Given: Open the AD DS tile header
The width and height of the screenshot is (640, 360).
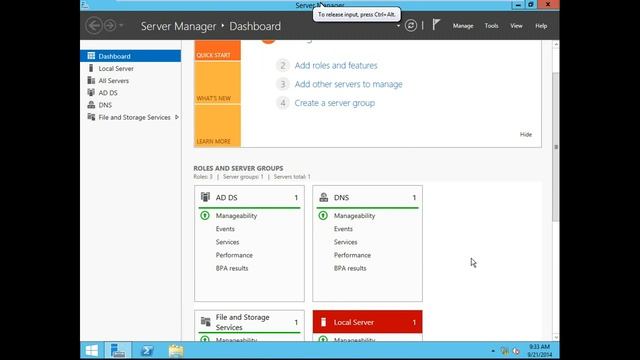Looking at the screenshot, I should point(249,198).
